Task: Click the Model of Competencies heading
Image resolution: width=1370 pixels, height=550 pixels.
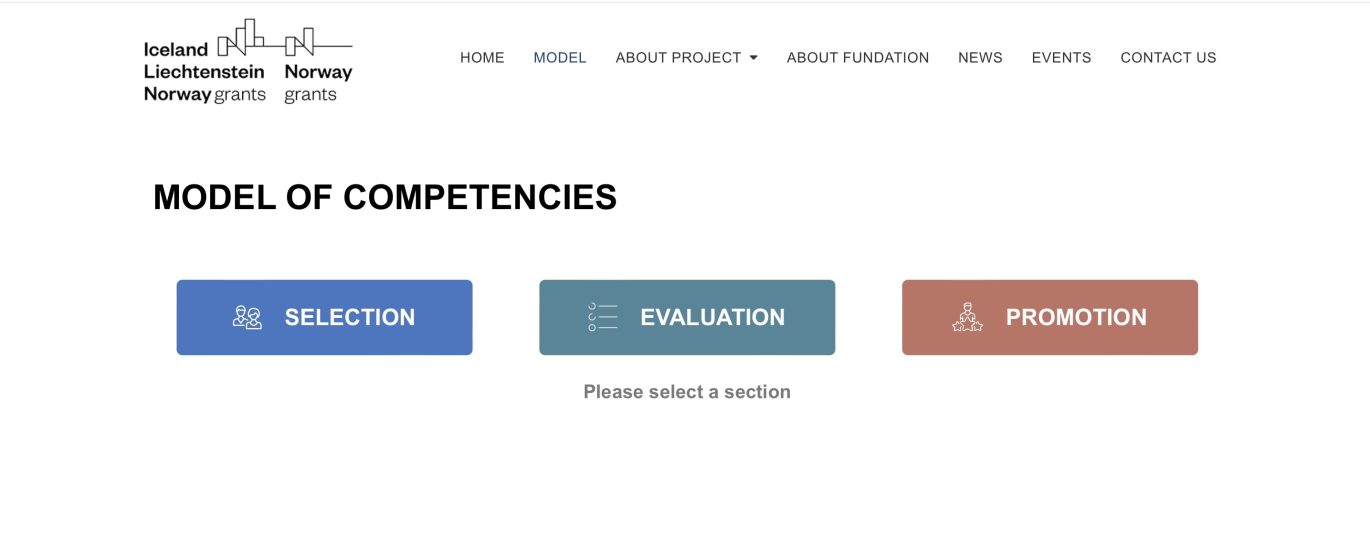Action: click(x=385, y=197)
